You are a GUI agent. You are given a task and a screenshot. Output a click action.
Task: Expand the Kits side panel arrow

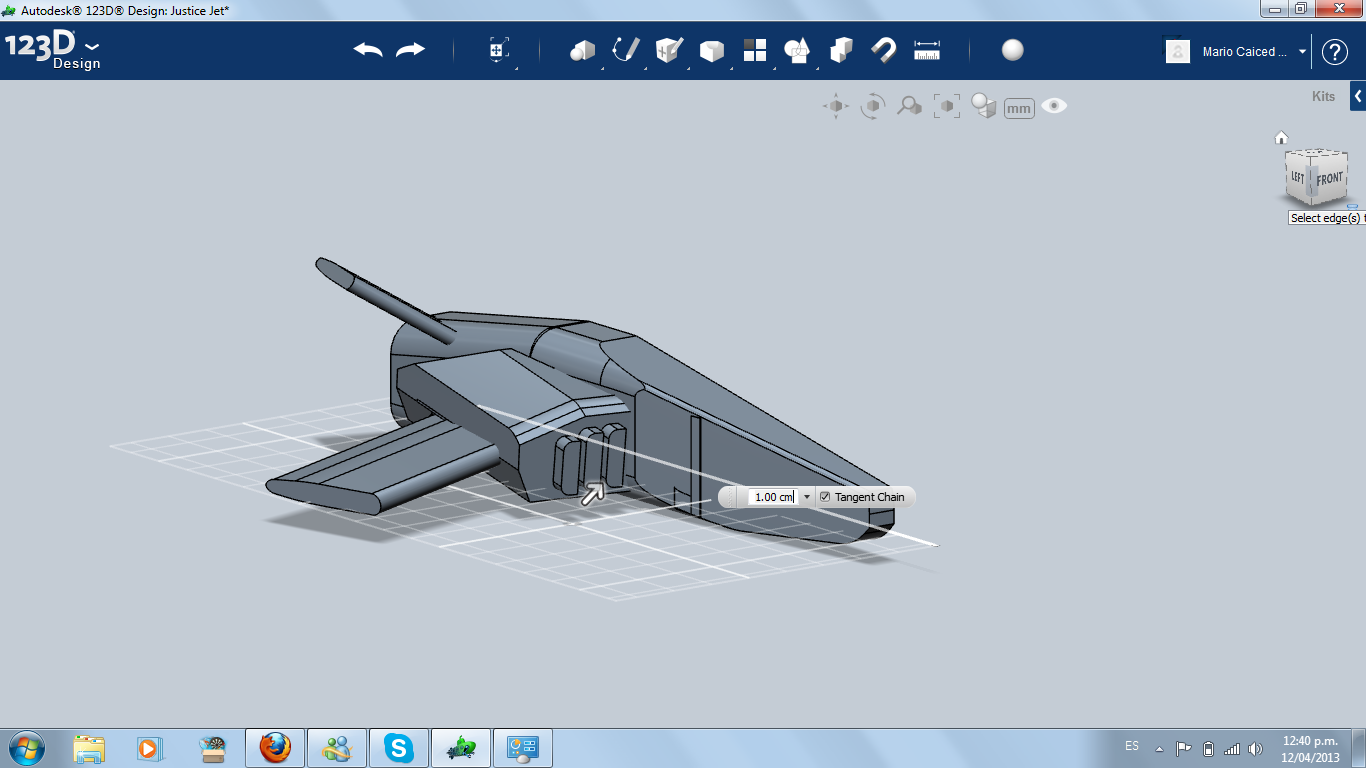tap(1358, 97)
